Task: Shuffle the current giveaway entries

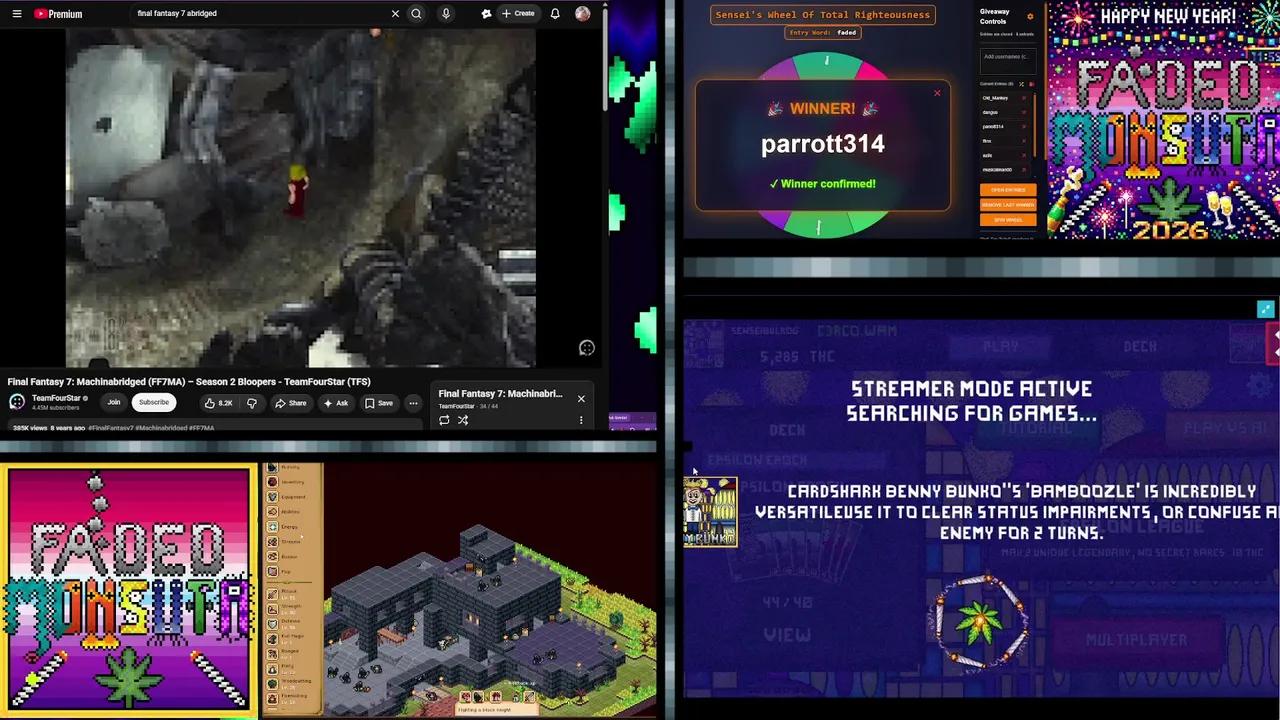Action: pyautogui.click(x=1021, y=84)
